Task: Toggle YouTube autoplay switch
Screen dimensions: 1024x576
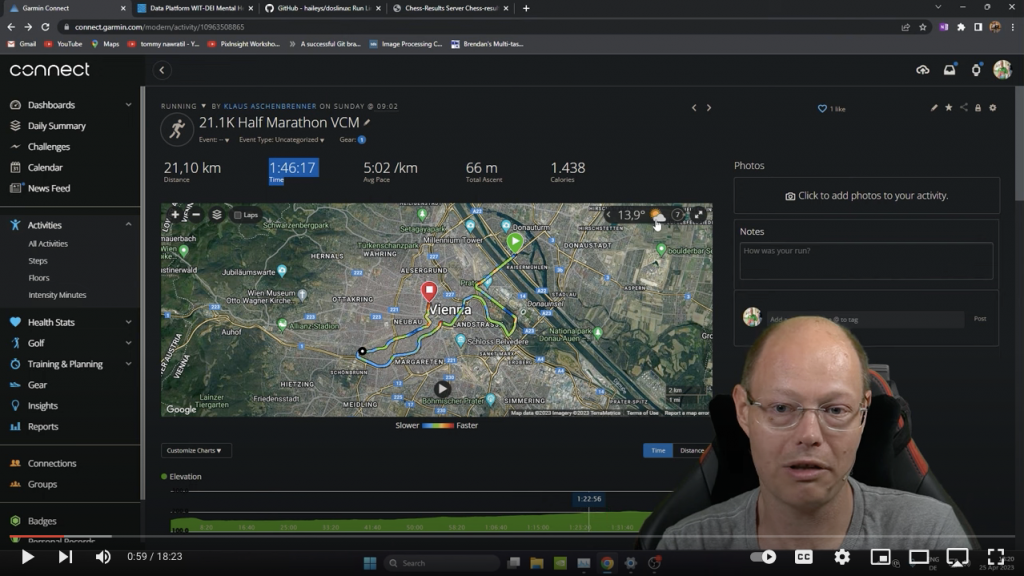Action: pyautogui.click(x=763, y=556)
